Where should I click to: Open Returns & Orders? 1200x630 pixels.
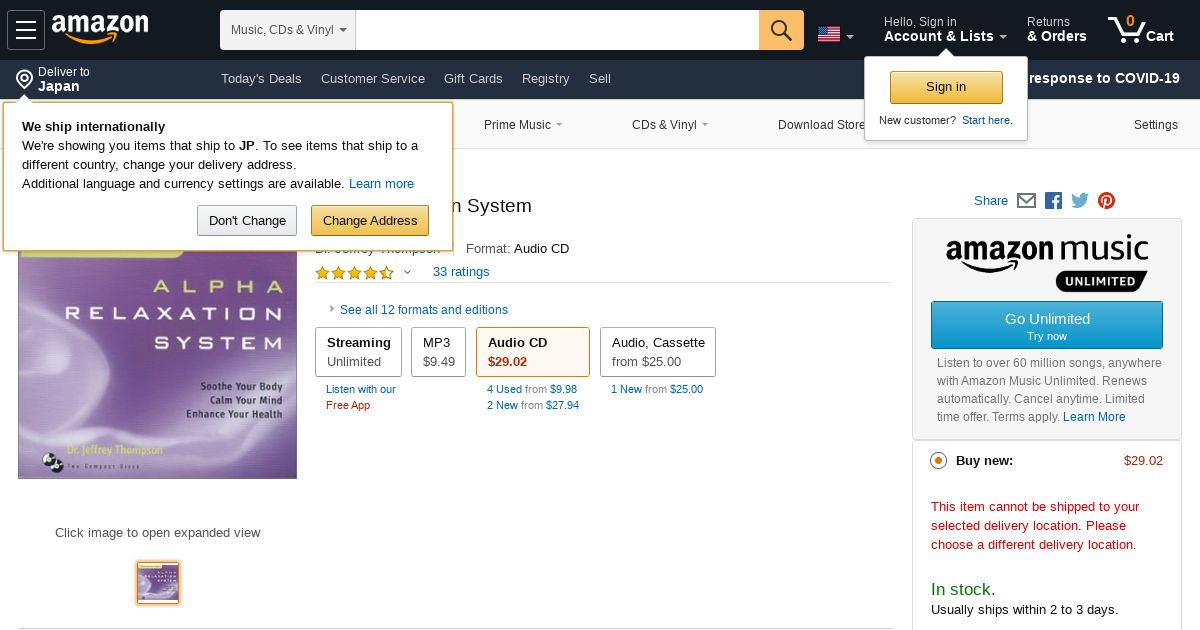click(1056, 29)
